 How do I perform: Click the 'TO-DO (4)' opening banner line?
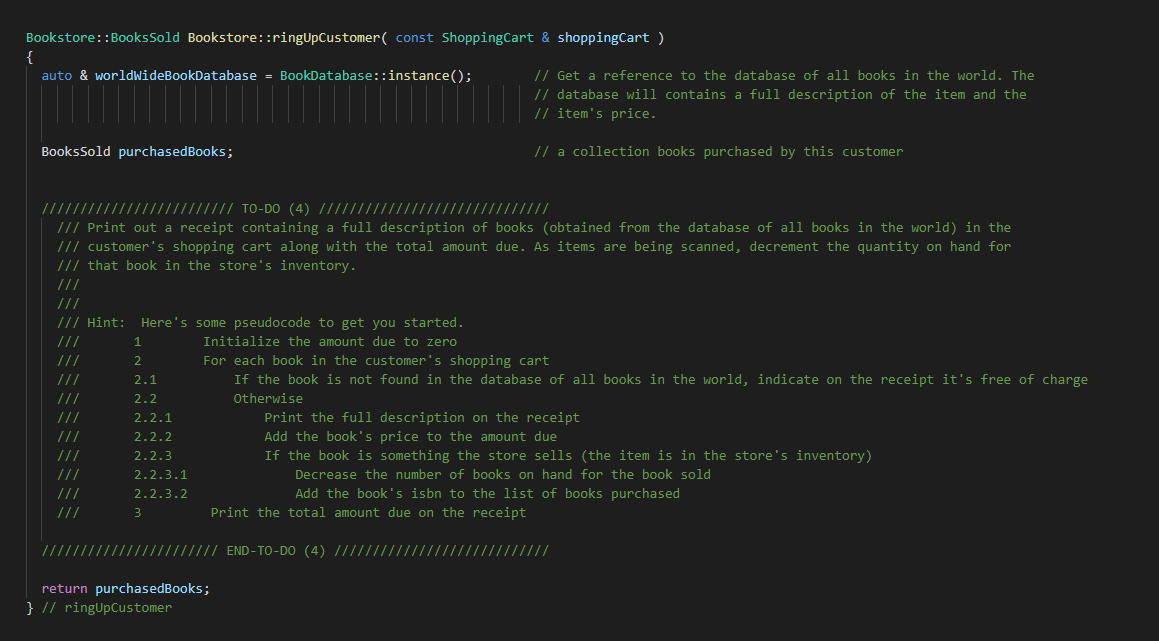click(295, 208)
